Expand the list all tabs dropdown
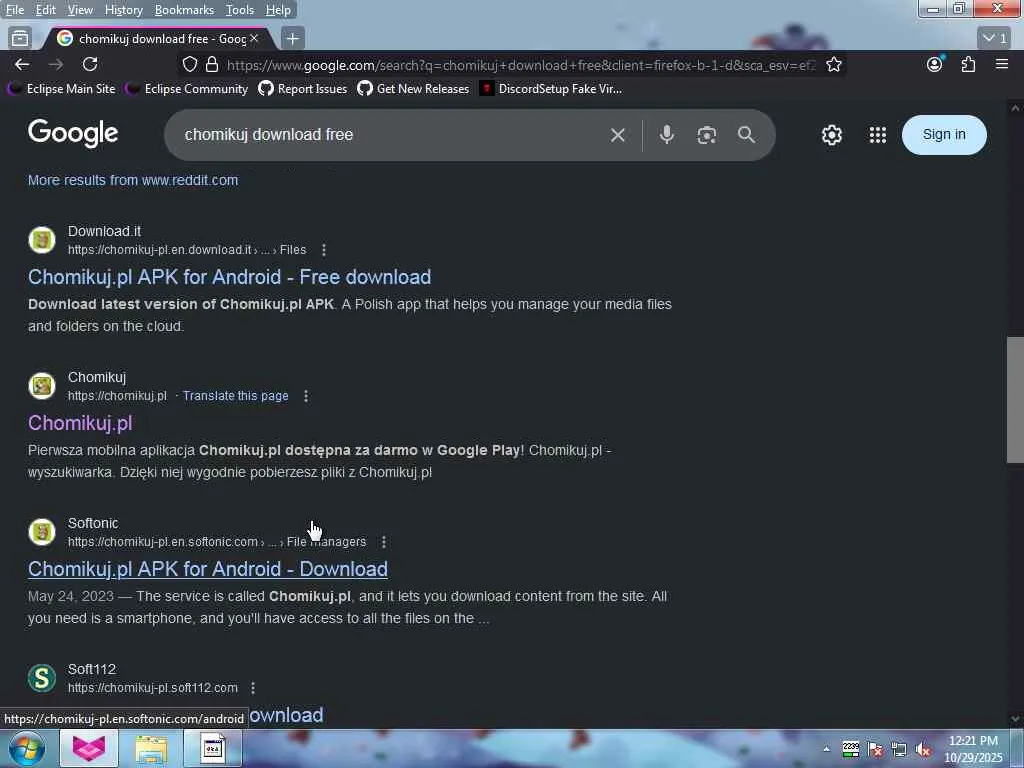 (995, 39)
